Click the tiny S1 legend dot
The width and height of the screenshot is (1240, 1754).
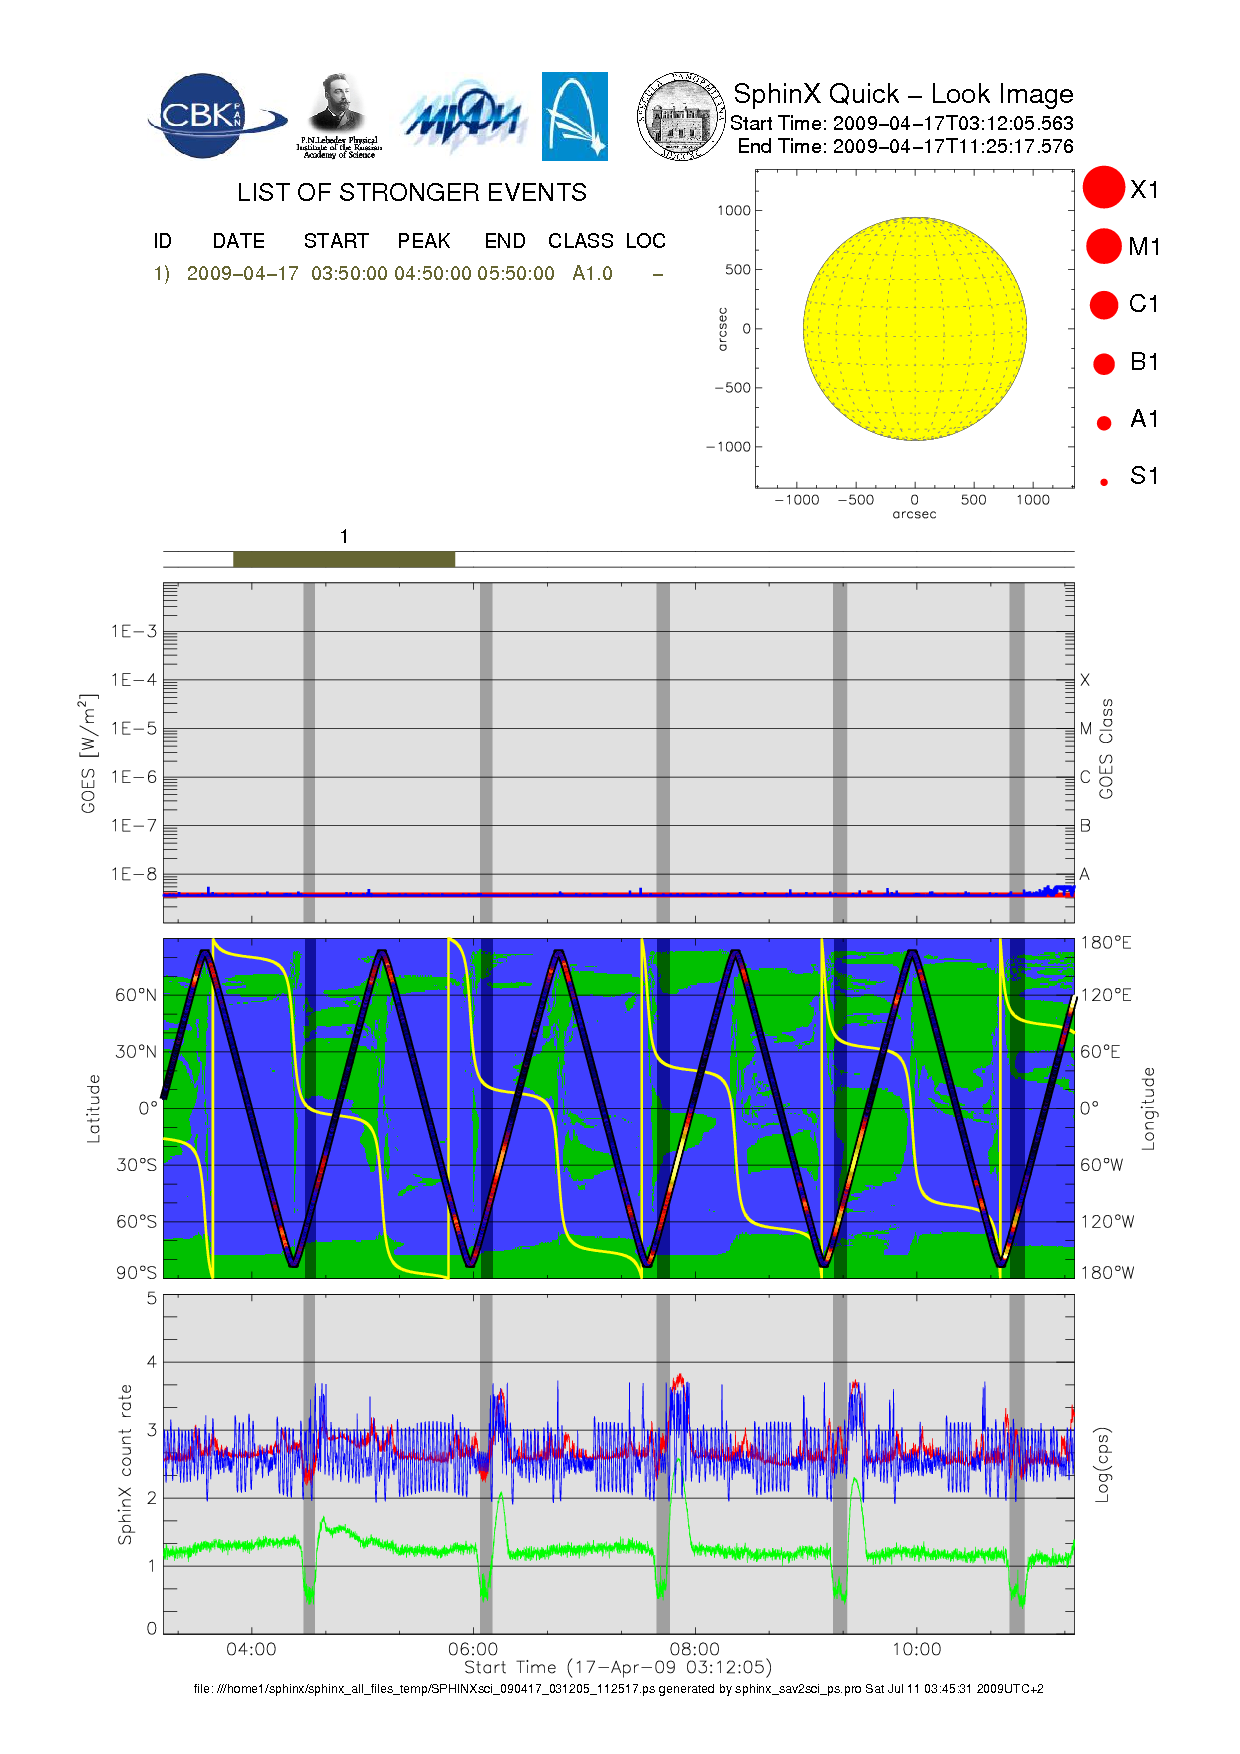[1104, 482]
